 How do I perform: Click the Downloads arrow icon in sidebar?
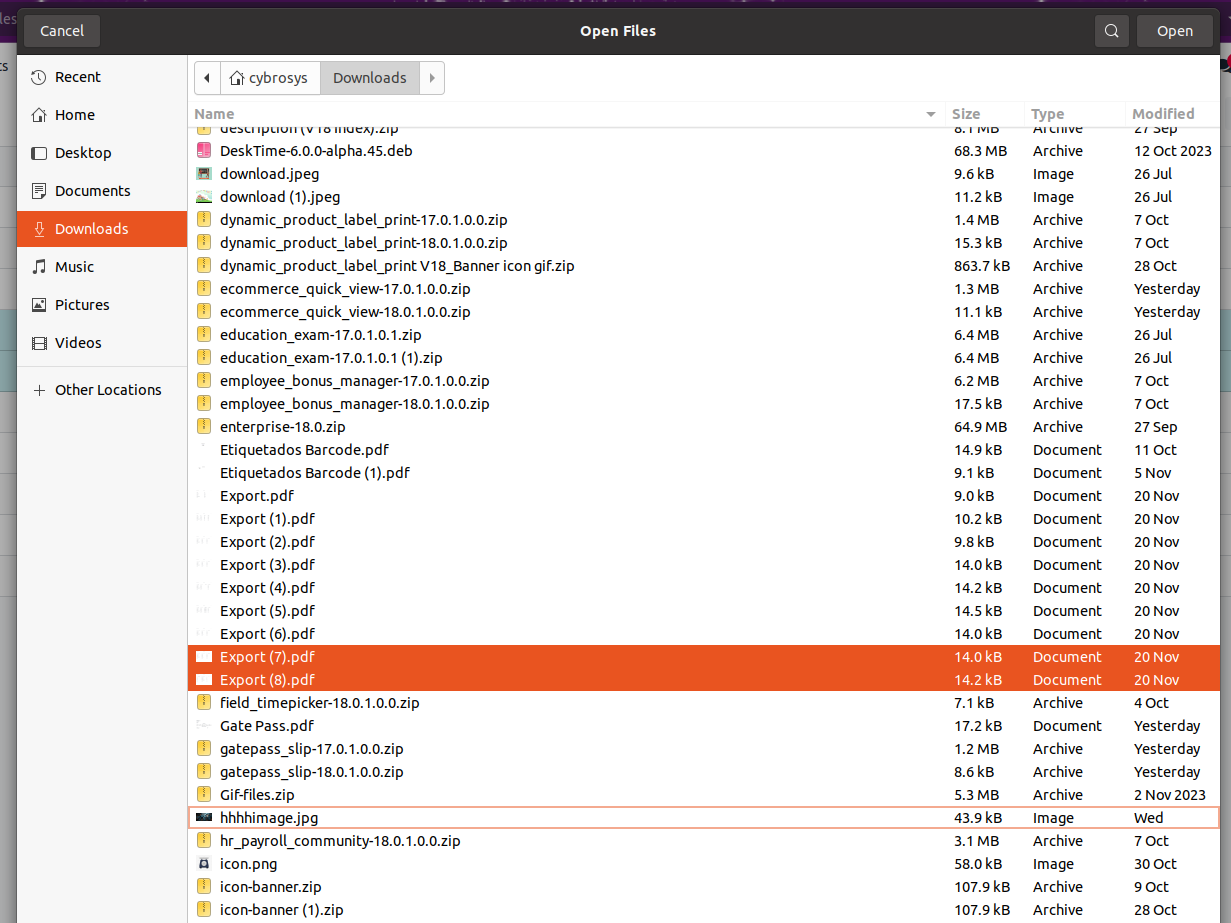(39, 229)
